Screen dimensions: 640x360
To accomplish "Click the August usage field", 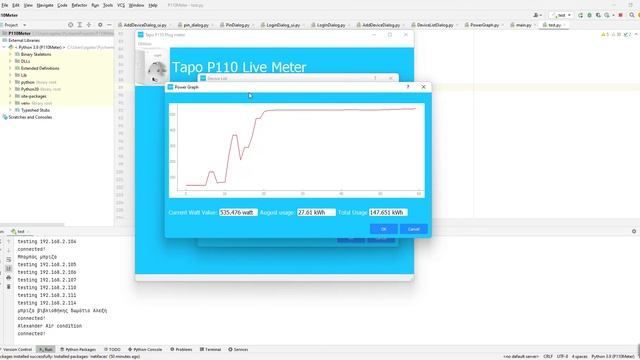I will (316, 212).
